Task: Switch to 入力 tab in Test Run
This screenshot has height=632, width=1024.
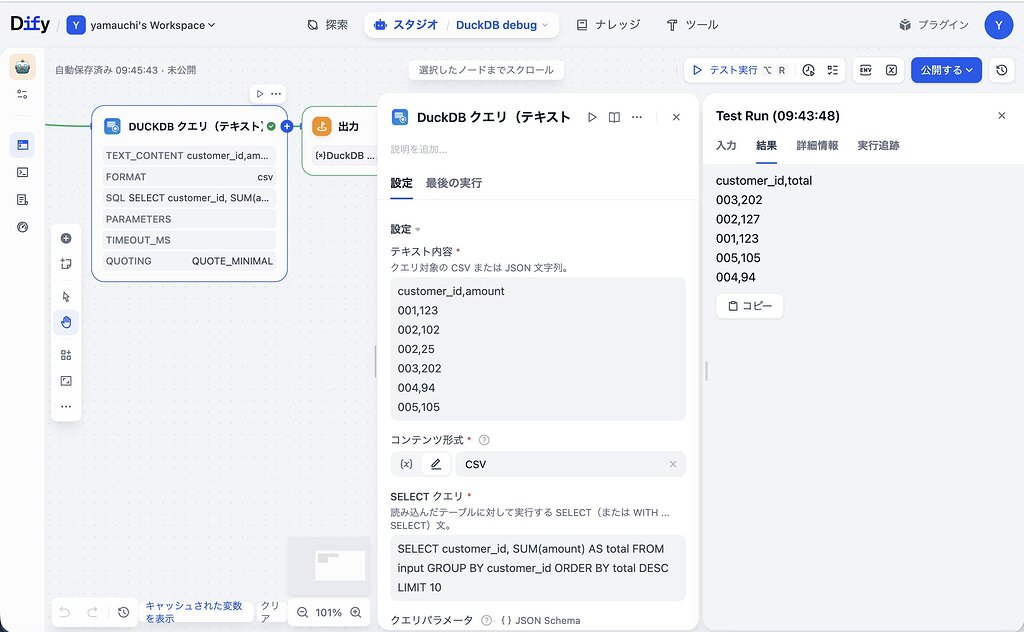Action: tap(726, 146)
